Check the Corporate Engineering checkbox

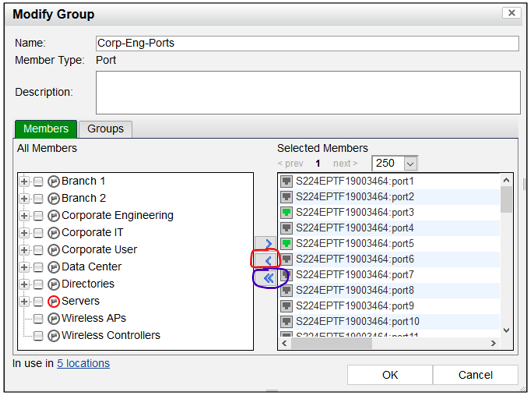tap(38, 216)
